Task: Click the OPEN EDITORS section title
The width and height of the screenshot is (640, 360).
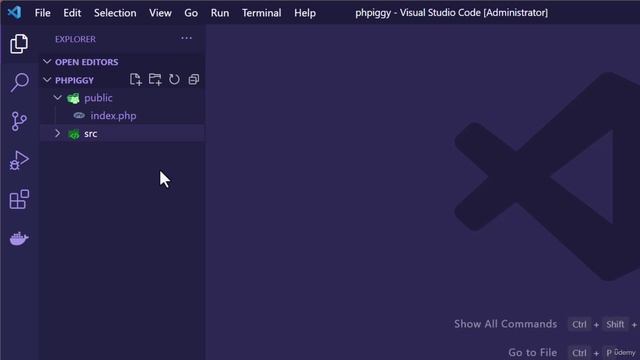Action: coord(87,62)
